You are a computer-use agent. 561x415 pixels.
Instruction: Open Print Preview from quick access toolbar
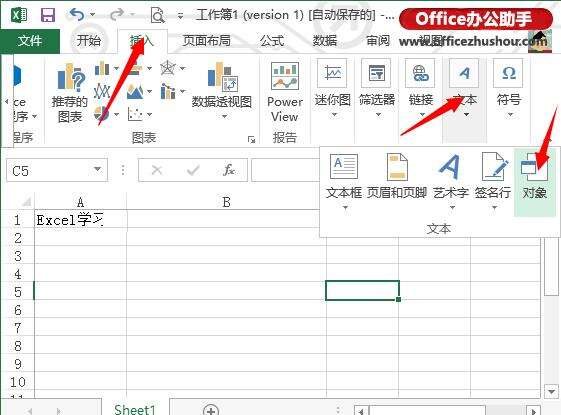pyautogui.click(x=157, y=15)
